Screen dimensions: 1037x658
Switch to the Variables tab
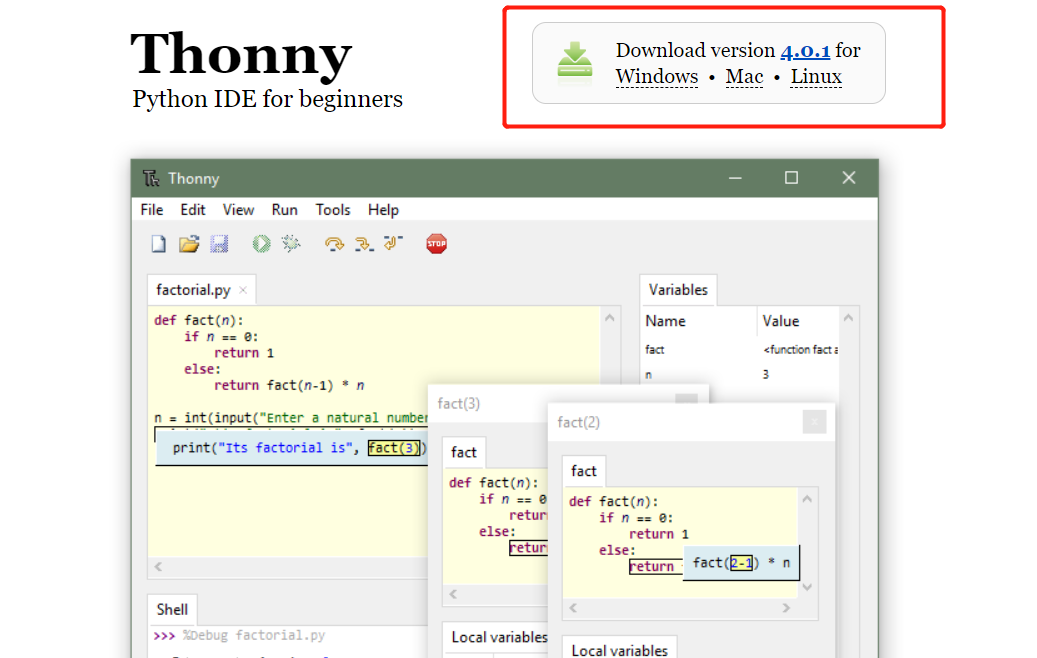[x=678, y=290]
